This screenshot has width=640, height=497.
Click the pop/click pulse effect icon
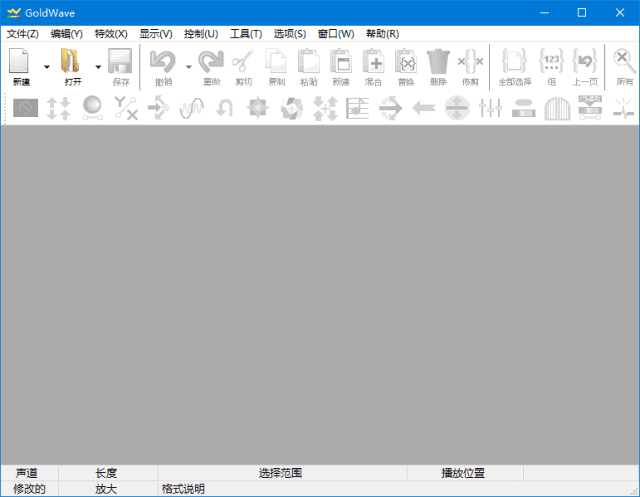(624, 109)
